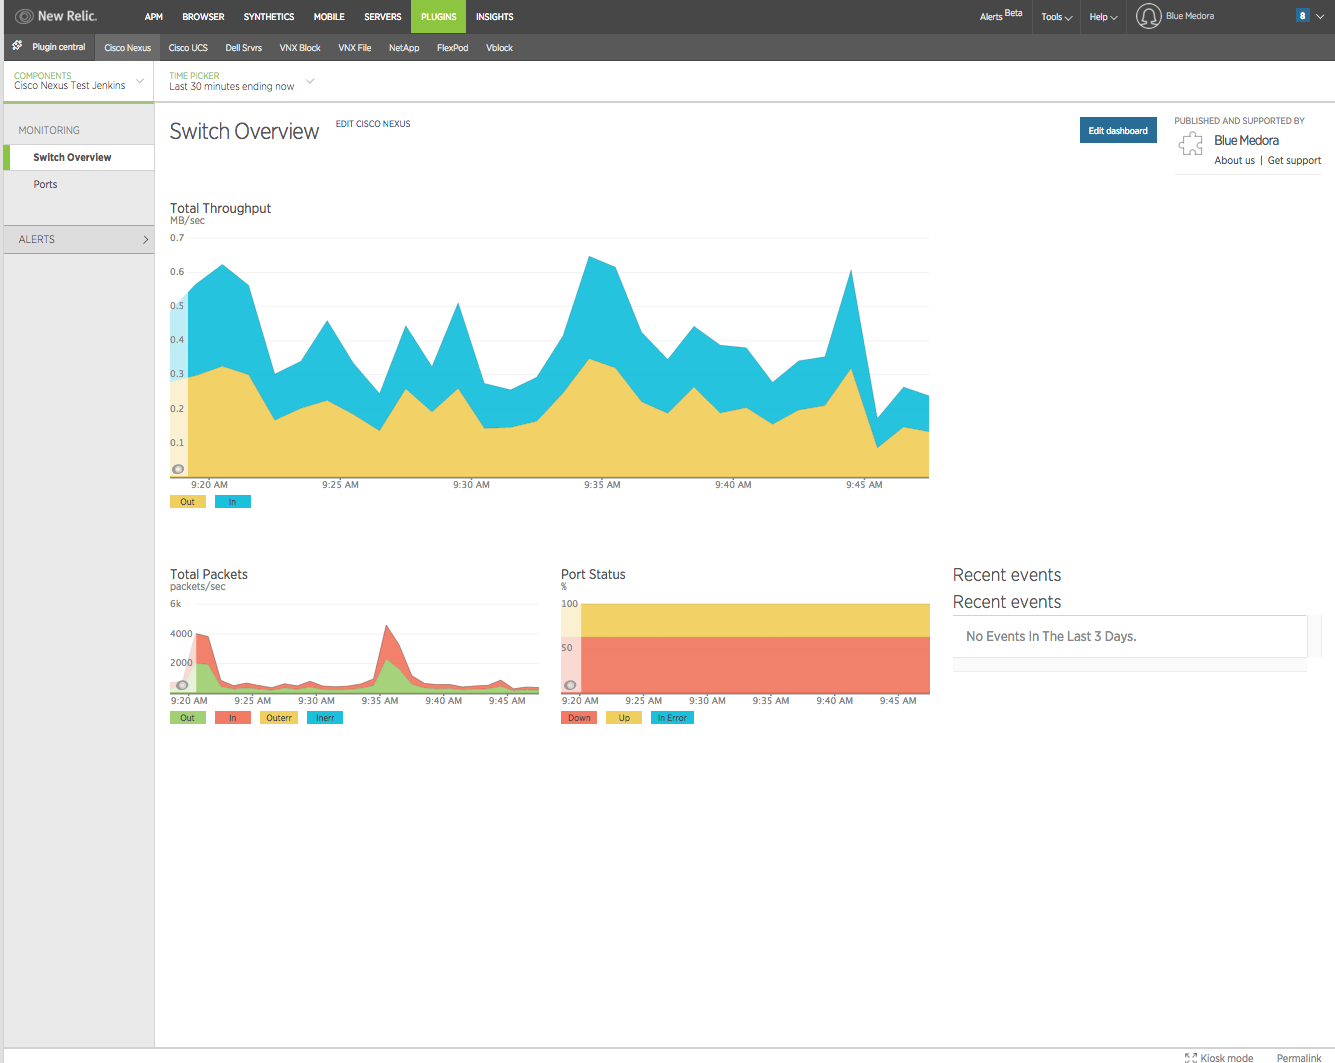1335x1063 pixels.
Task: Toggle the In series in Total Packets legend
Action: pos(233,718)
